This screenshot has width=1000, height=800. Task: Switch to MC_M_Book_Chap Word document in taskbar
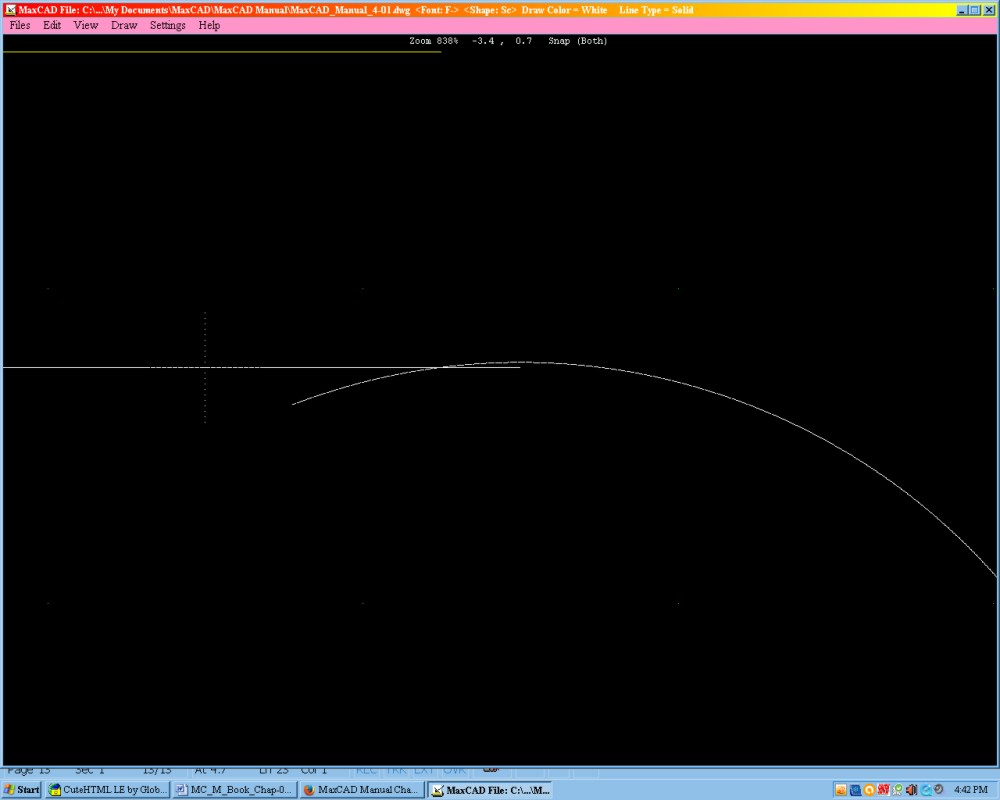click(234, 790)
